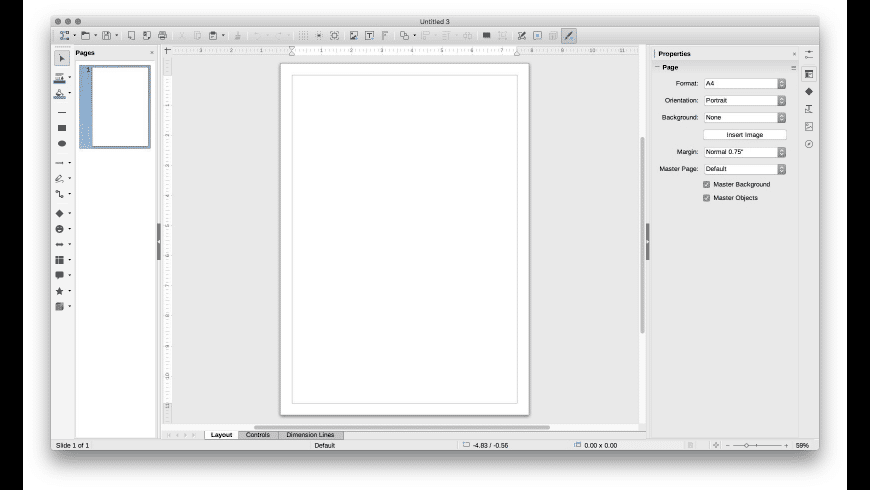Click the Open folder toolbar icon
Image resolution: width=870 pixels, height=490 pixels.
pyautogui.click(x=85, y=36)
